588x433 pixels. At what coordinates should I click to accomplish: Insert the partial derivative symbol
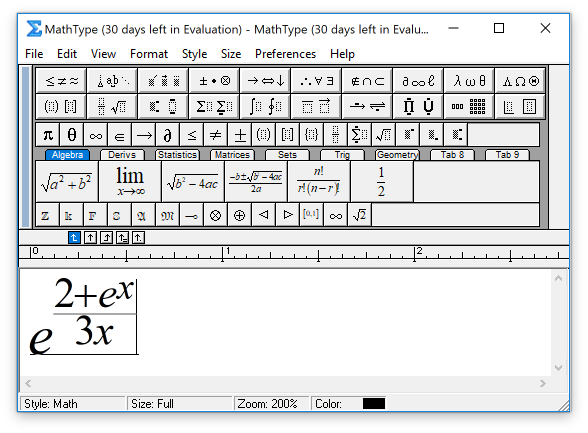pos(168,135)
